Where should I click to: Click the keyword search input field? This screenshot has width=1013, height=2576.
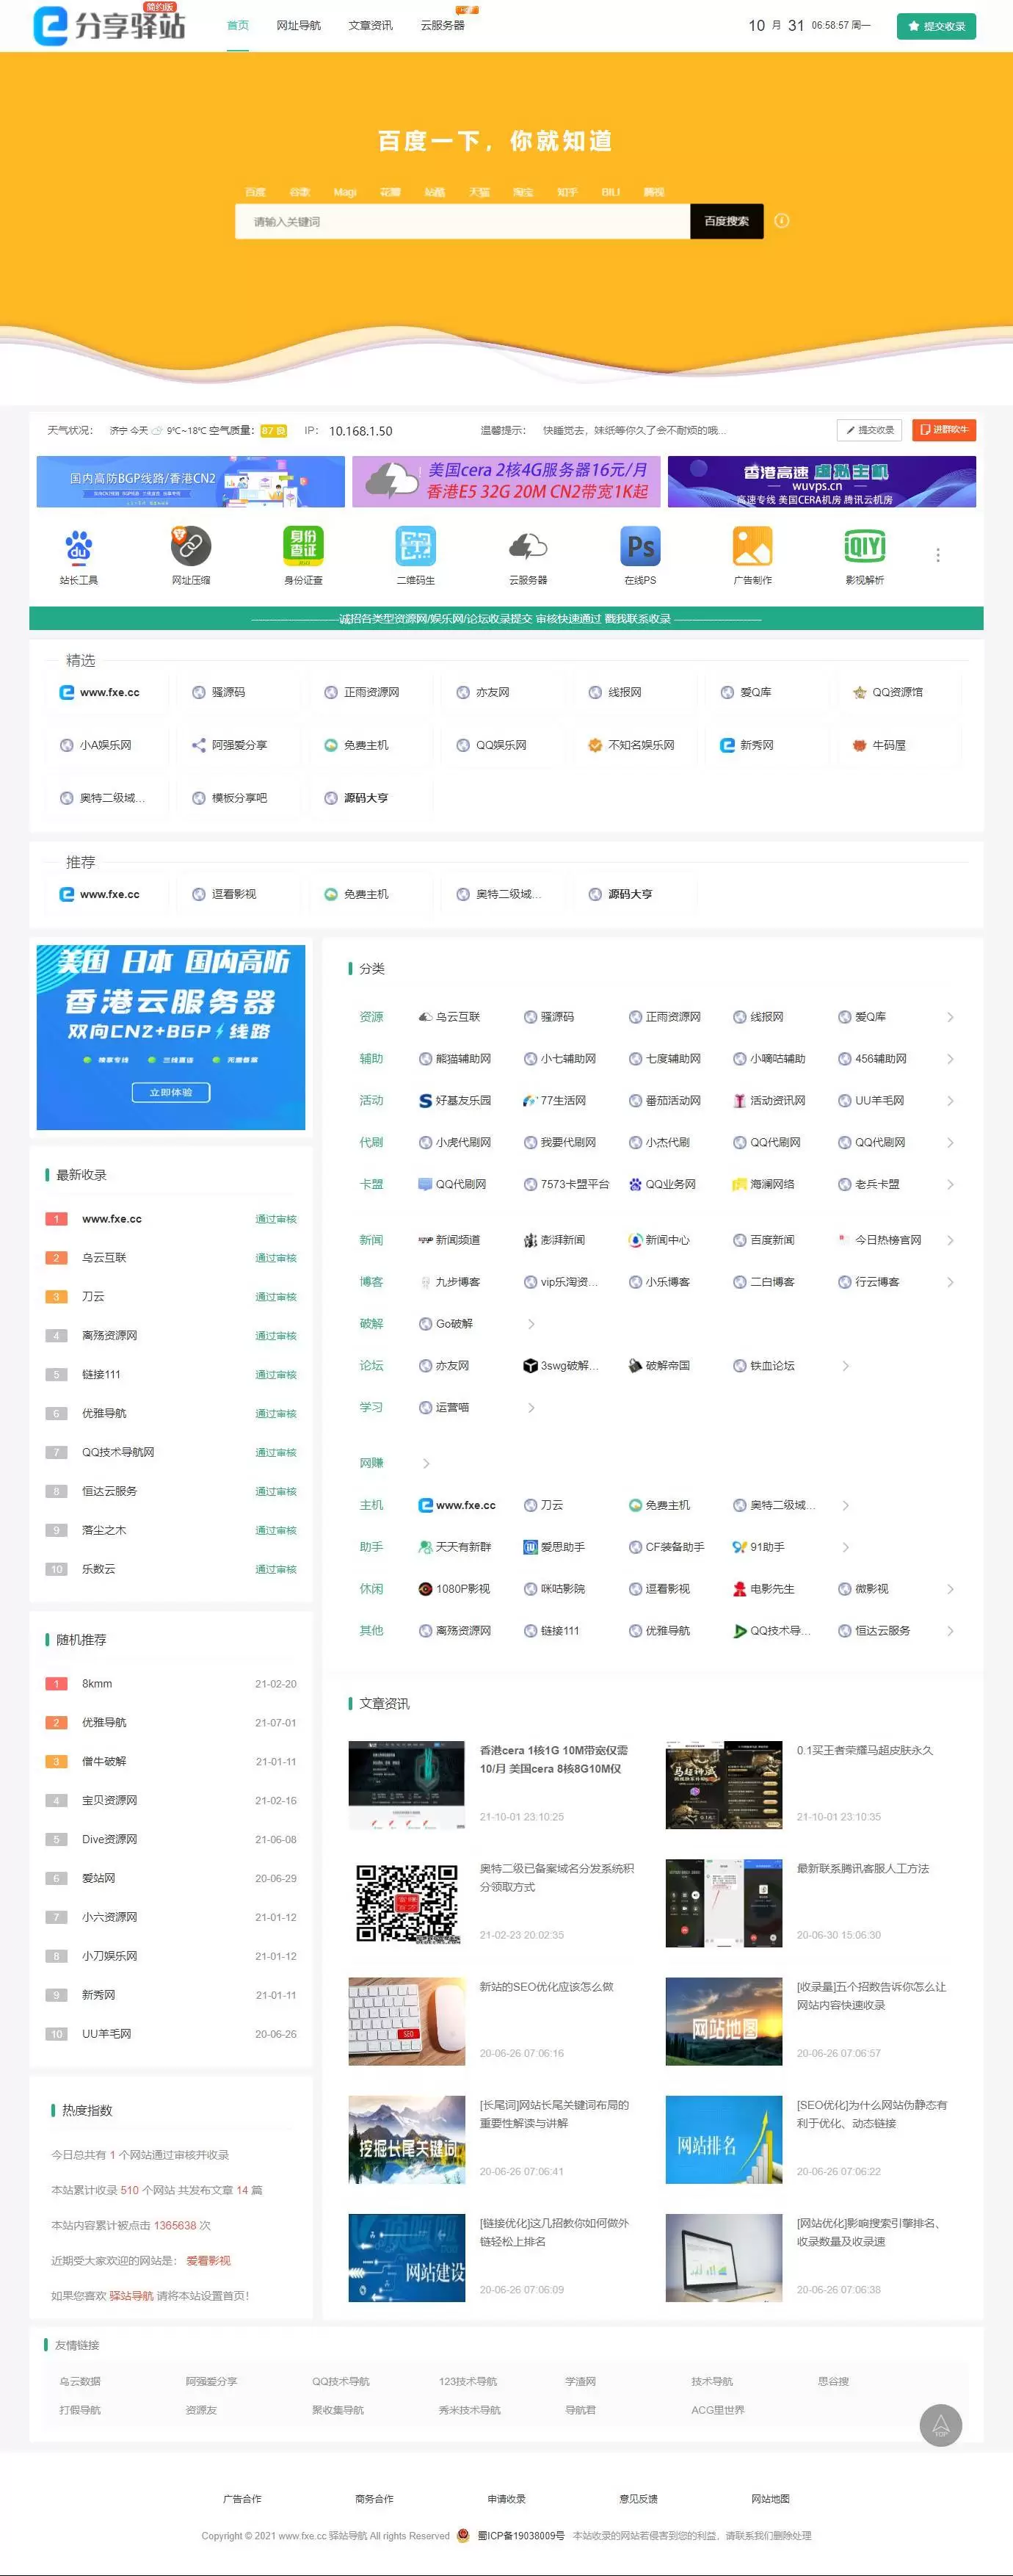[x=462, y=221]
